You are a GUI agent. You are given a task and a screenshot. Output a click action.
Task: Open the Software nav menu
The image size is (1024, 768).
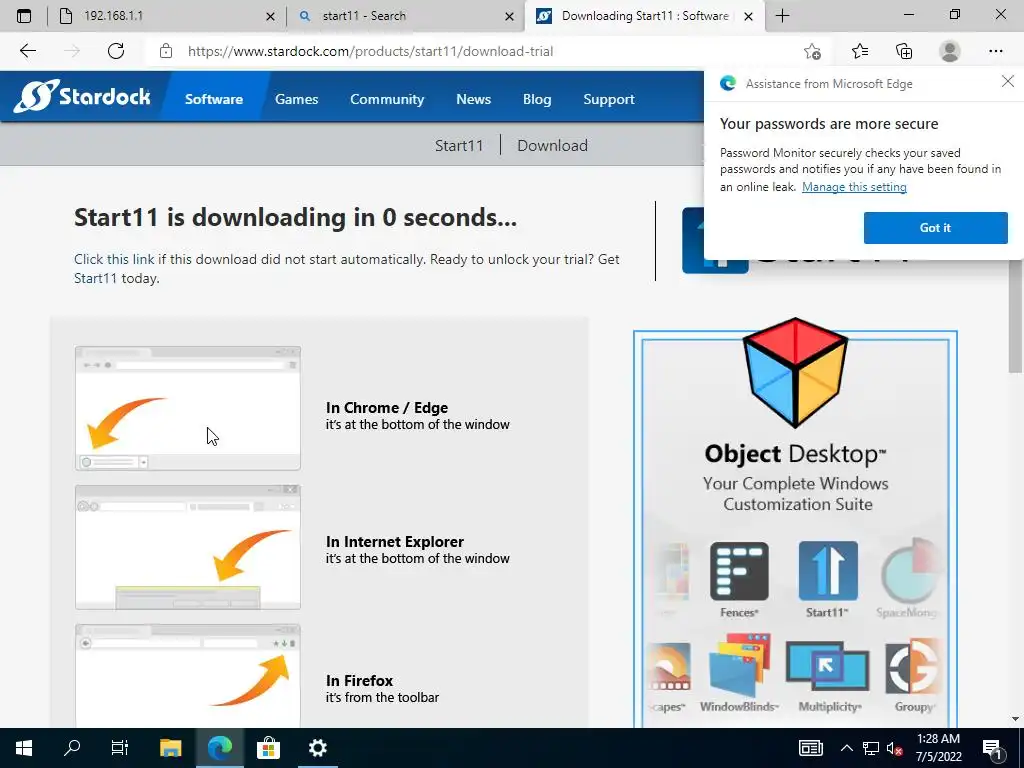pos(214,99)
